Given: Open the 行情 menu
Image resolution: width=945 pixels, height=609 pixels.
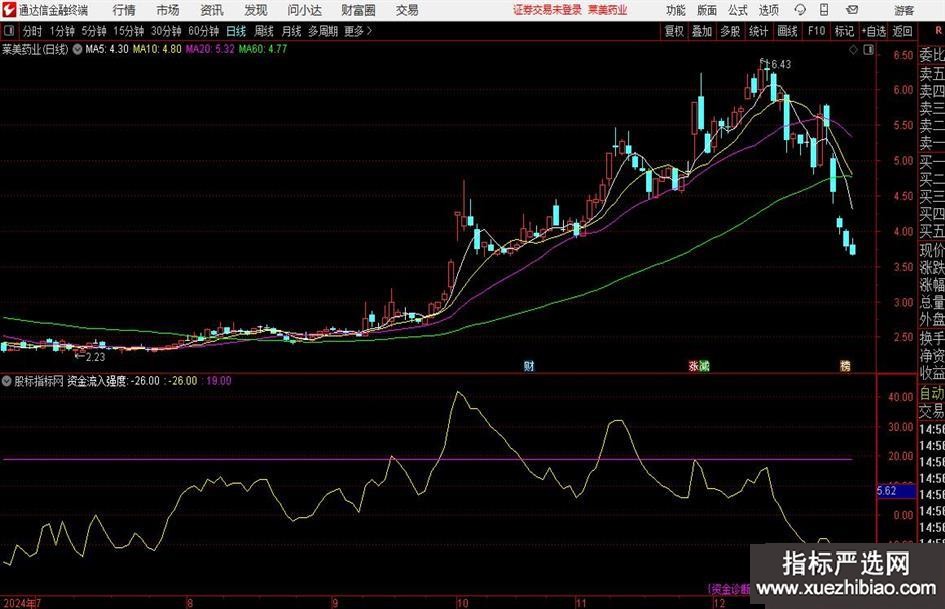Looking at the screenshot, I should tap(124, 10).
